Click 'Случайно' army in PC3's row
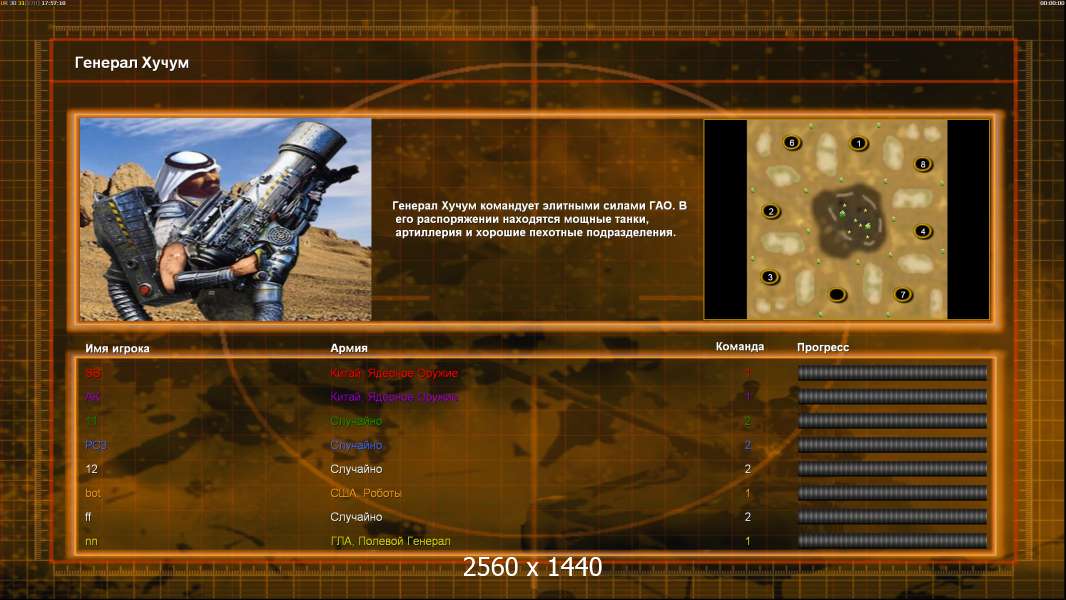 pos(356,445)
